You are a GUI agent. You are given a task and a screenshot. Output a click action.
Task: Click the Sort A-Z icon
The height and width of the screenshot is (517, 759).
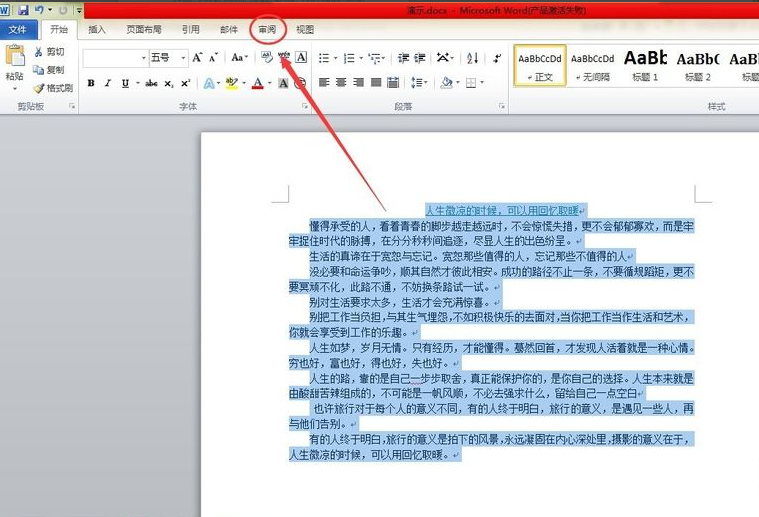click(x=472, y=58)
